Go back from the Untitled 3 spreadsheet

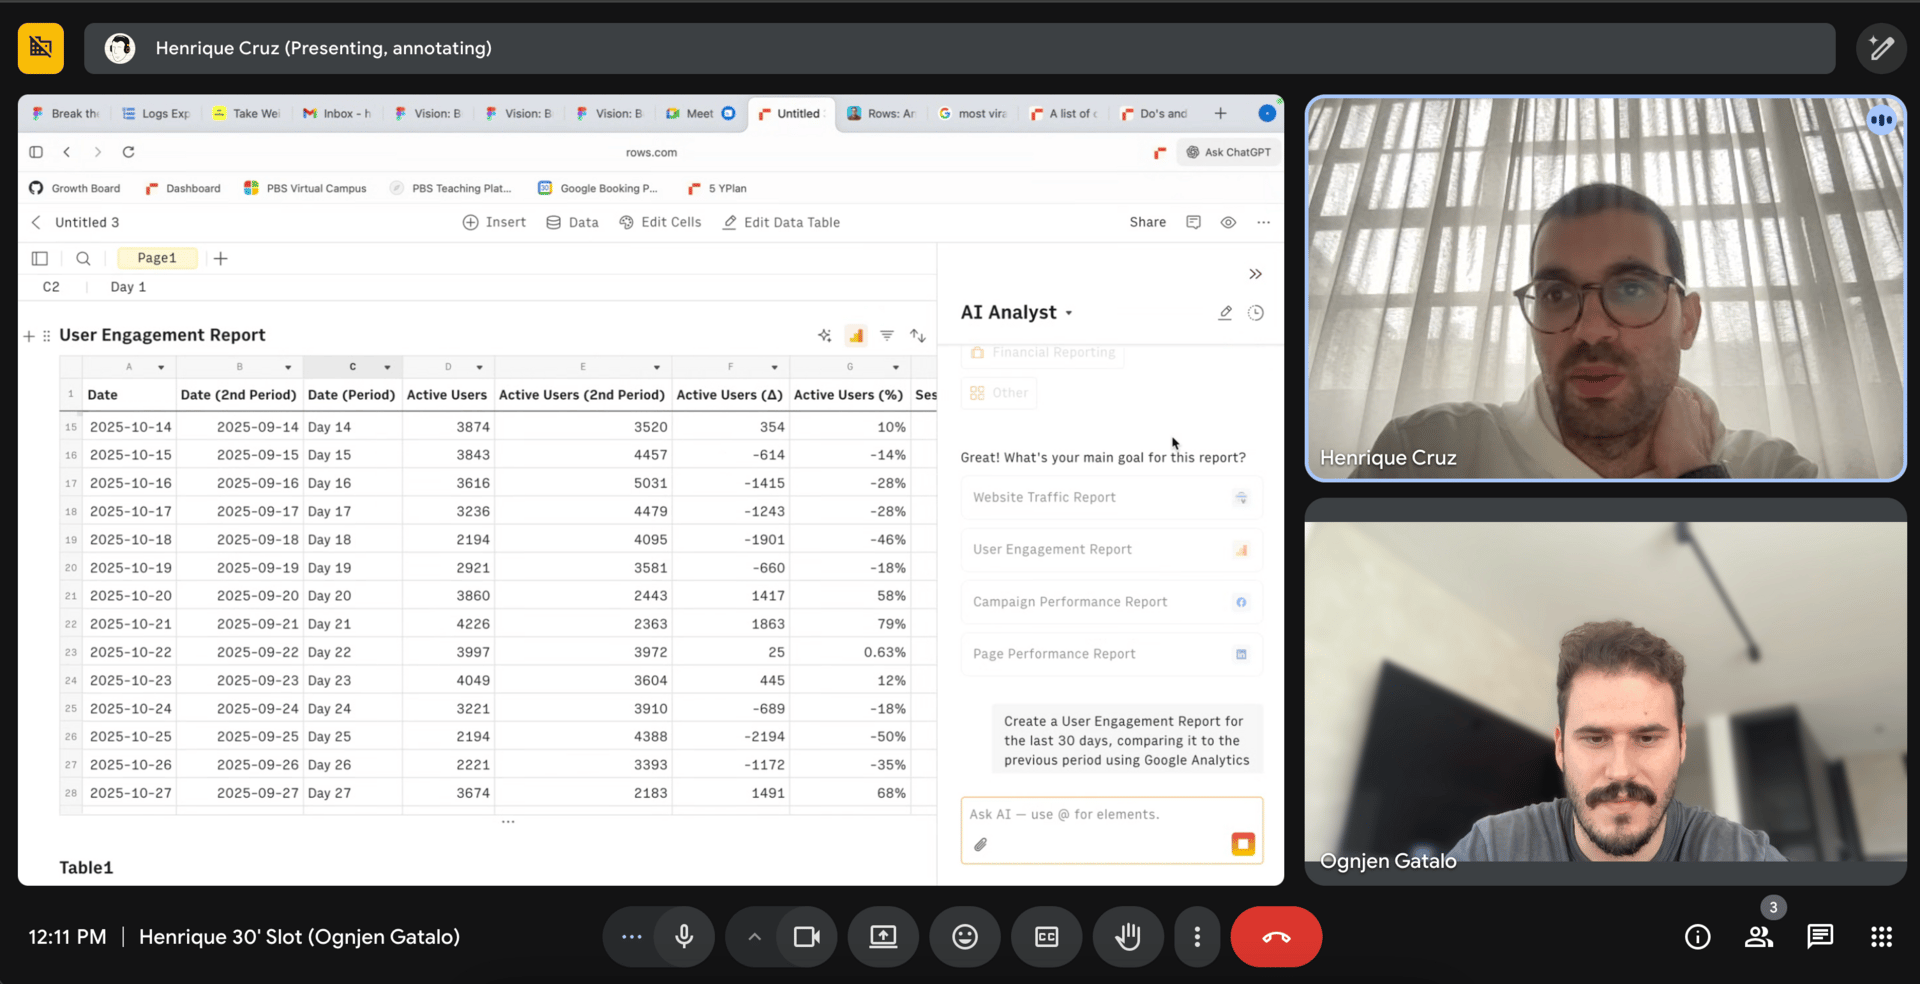click(36, 222)
